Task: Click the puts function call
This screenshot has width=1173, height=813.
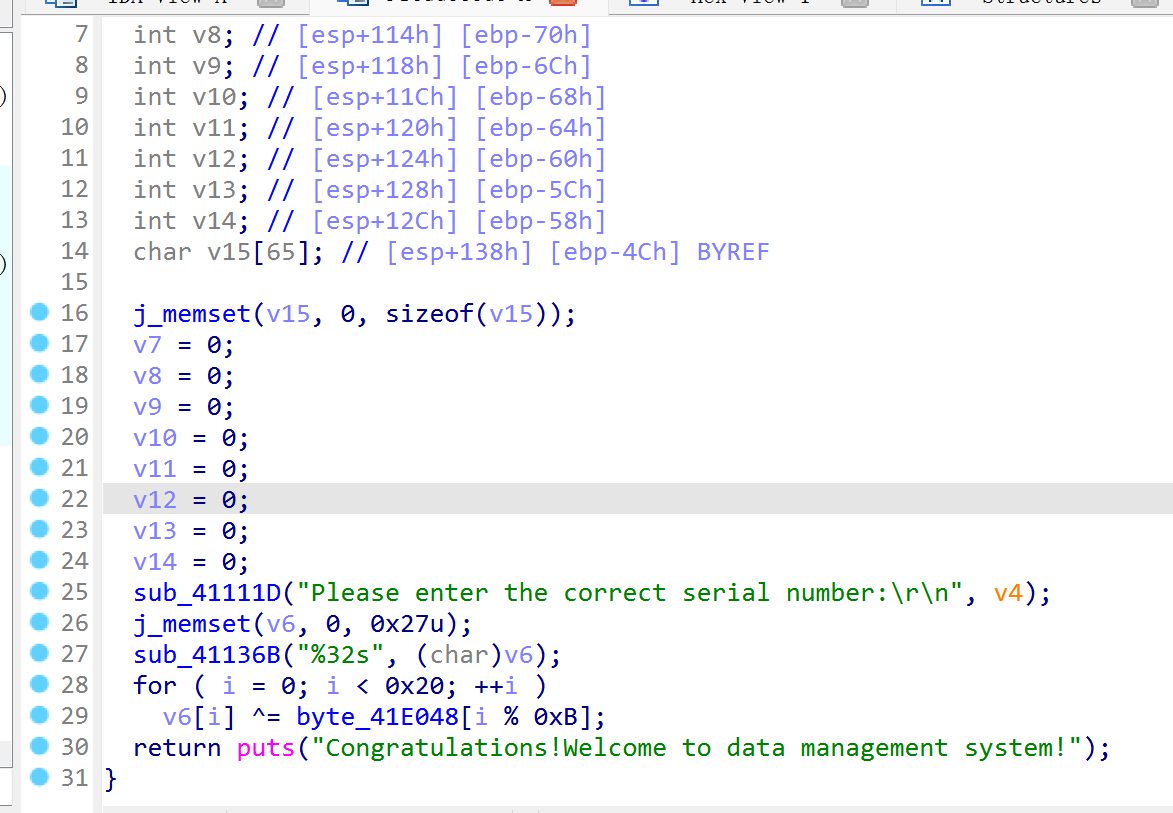Action: 265,748
